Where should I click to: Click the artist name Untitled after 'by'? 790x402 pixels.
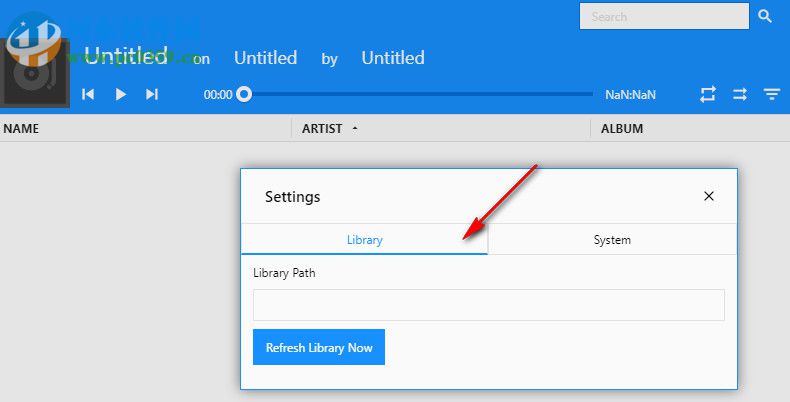393,58
